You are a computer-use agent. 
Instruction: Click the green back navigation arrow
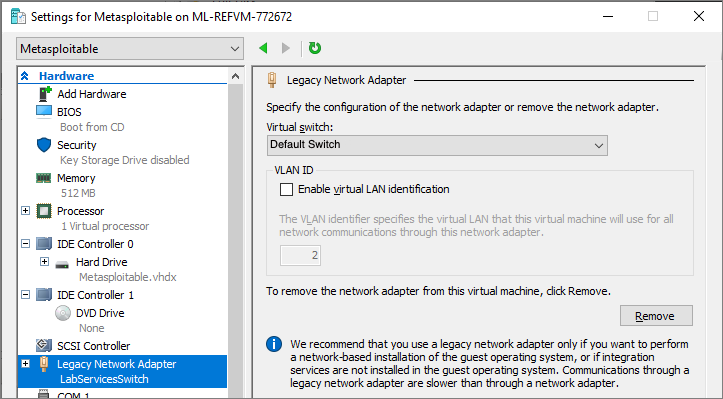[263, 48]
